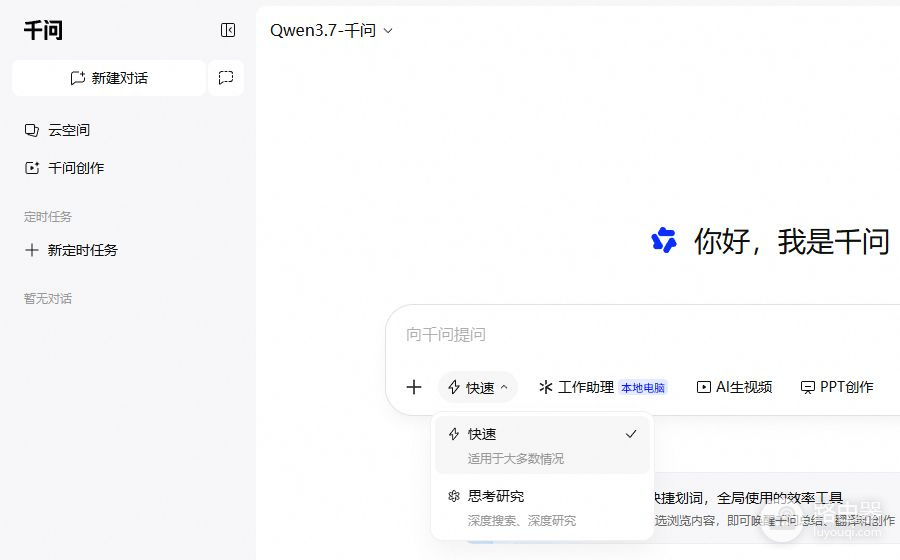Collapse the 快速 mode dropdown button
This screenshot has height=560, width=900.
click(478, 387)
